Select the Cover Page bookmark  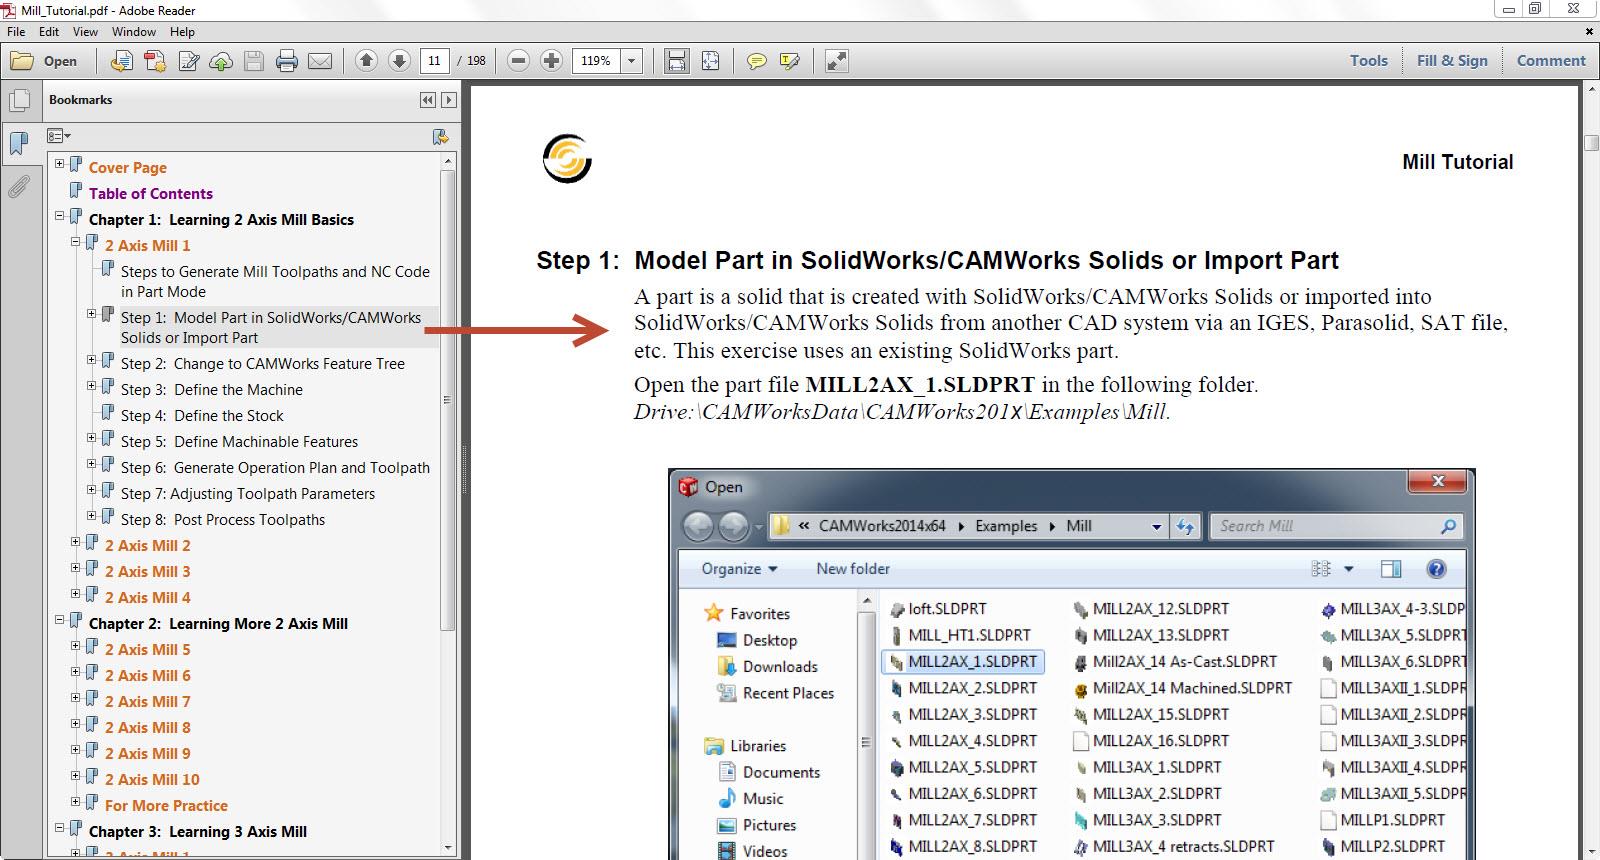127,168
